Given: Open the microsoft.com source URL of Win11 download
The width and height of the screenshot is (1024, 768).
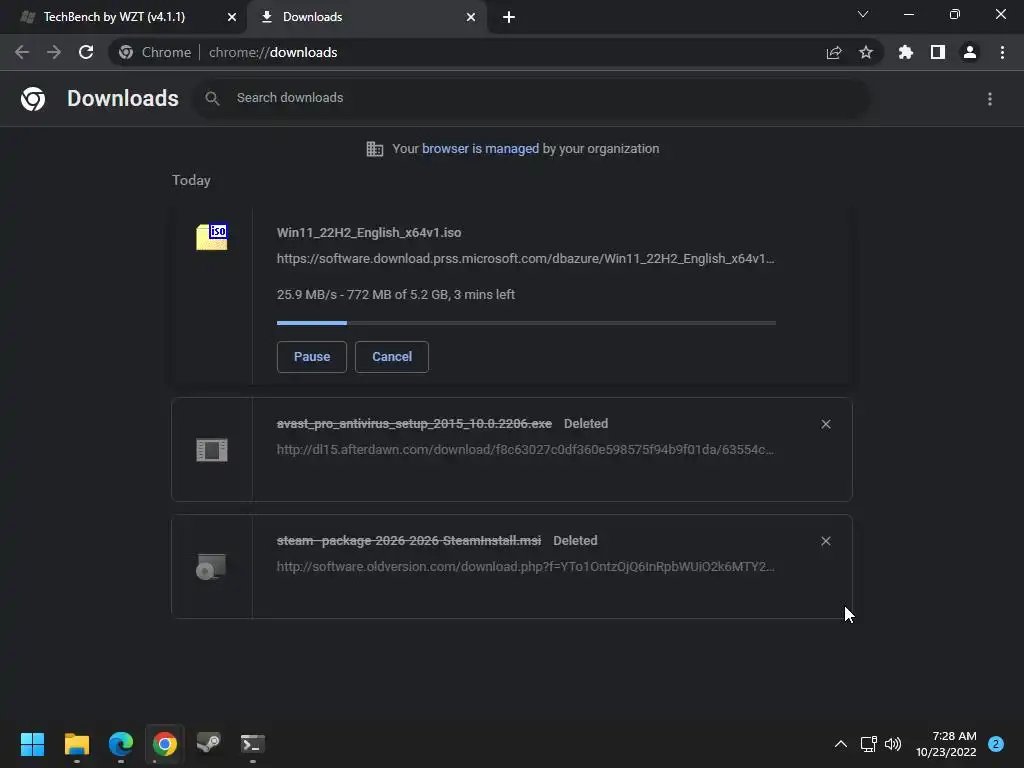Looking at the screenshot, I should pos(525,259).
